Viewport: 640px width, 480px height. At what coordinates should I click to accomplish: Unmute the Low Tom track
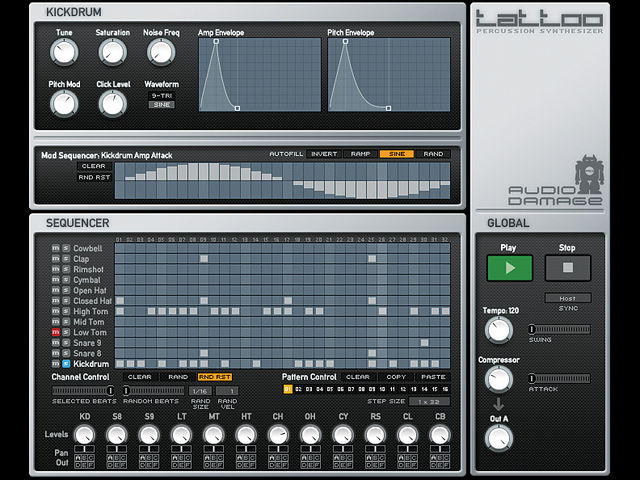56,332
